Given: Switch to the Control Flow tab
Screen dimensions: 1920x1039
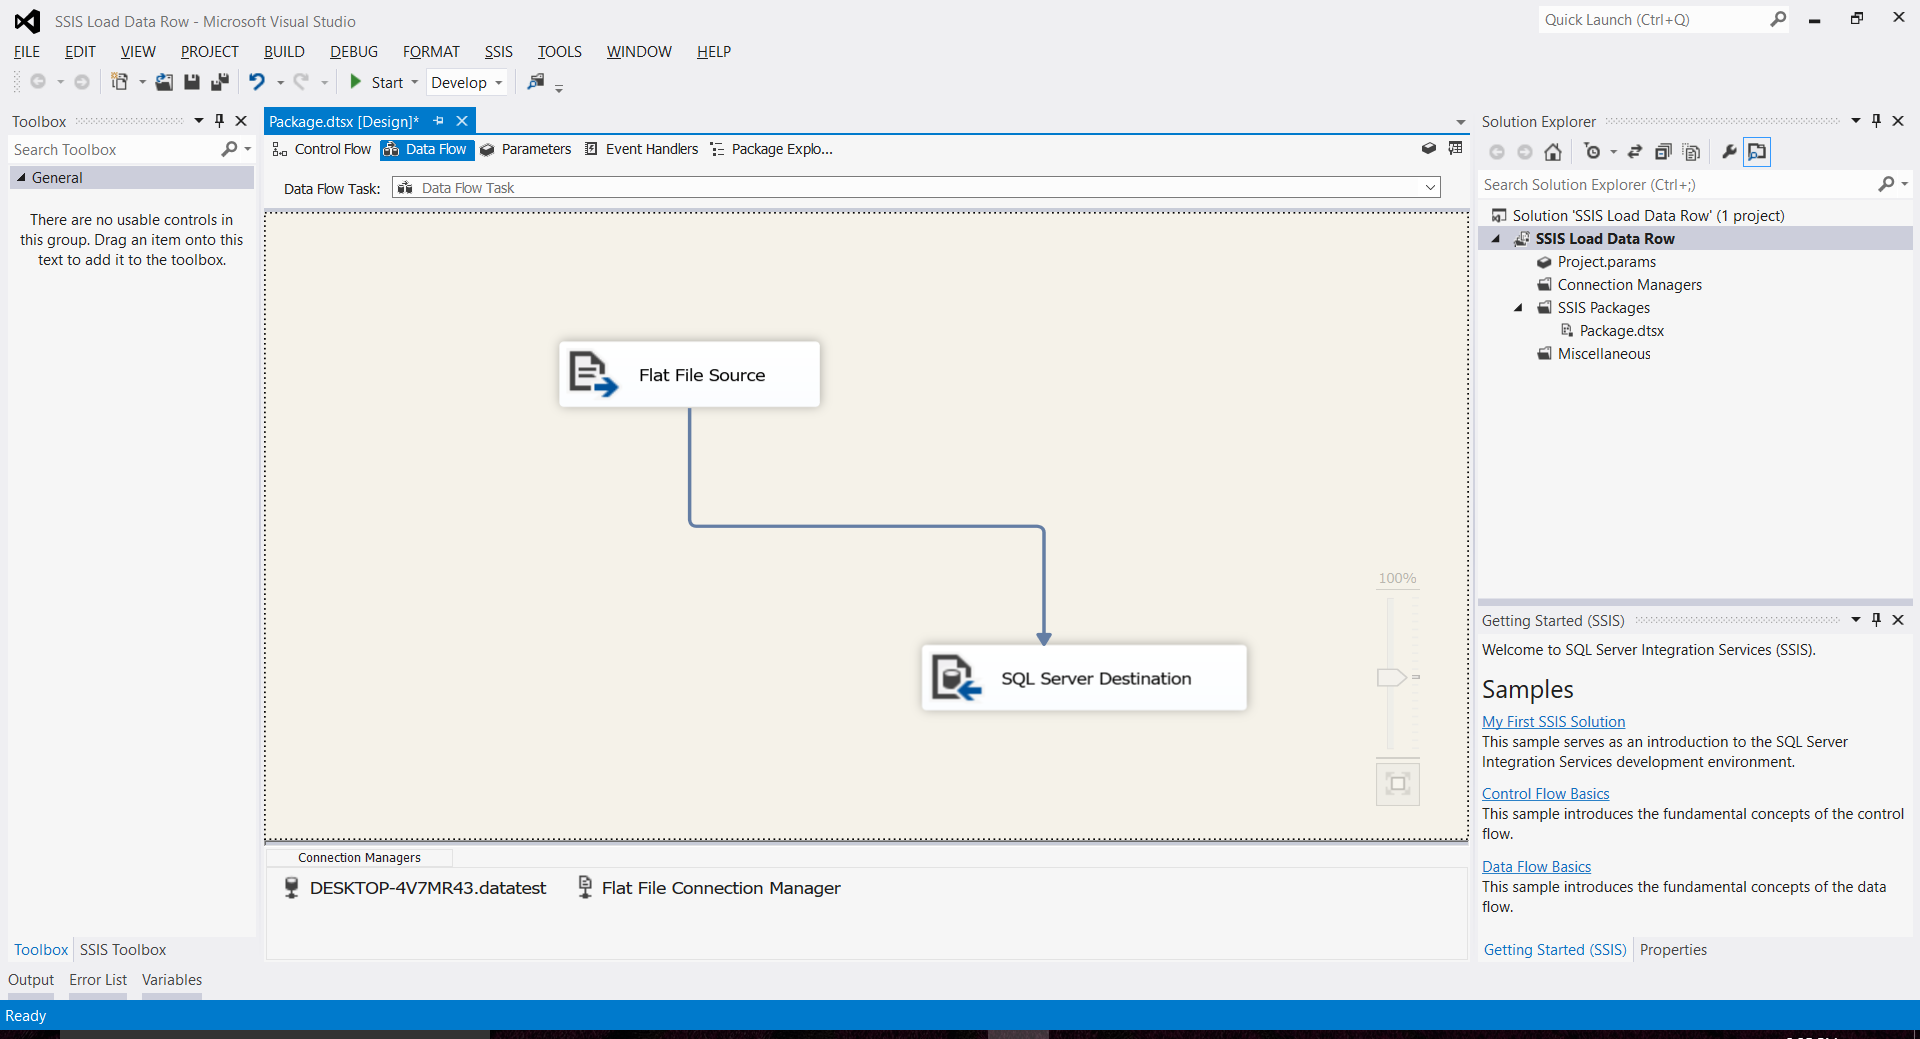Looking at the screenshot, I should coord(321,149).
